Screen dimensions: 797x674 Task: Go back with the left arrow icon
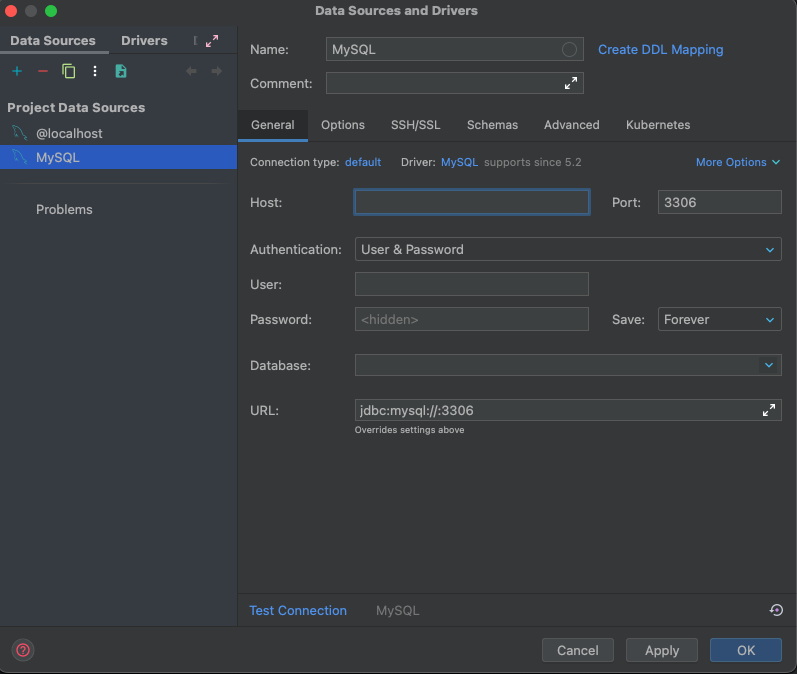coord(191,71)
